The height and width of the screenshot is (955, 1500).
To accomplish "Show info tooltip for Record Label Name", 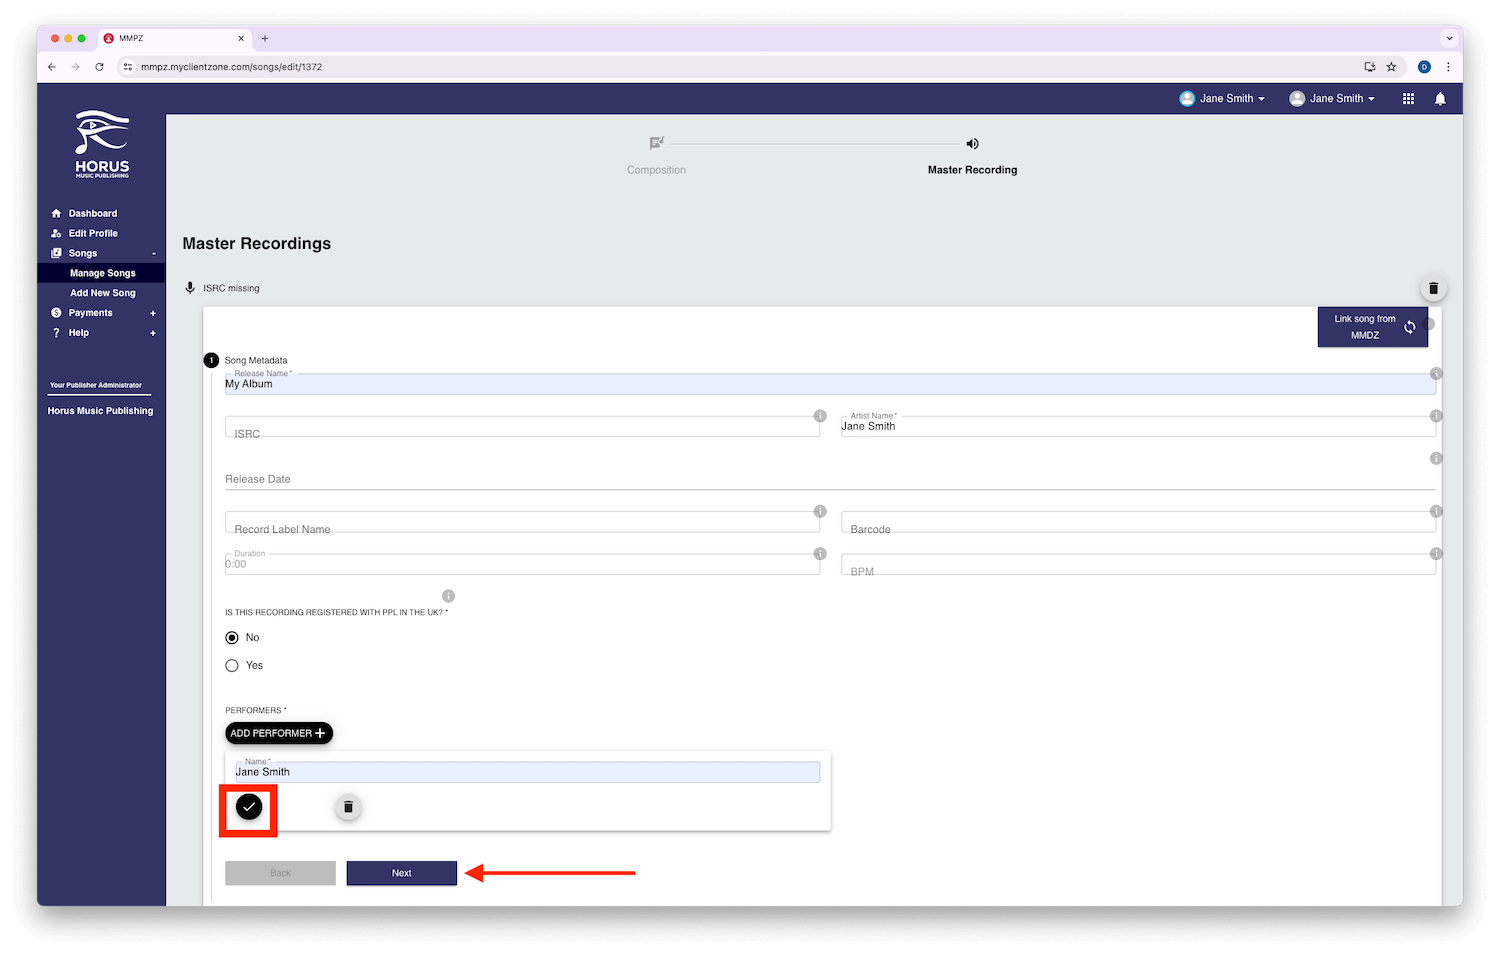I will pos(820,511).
